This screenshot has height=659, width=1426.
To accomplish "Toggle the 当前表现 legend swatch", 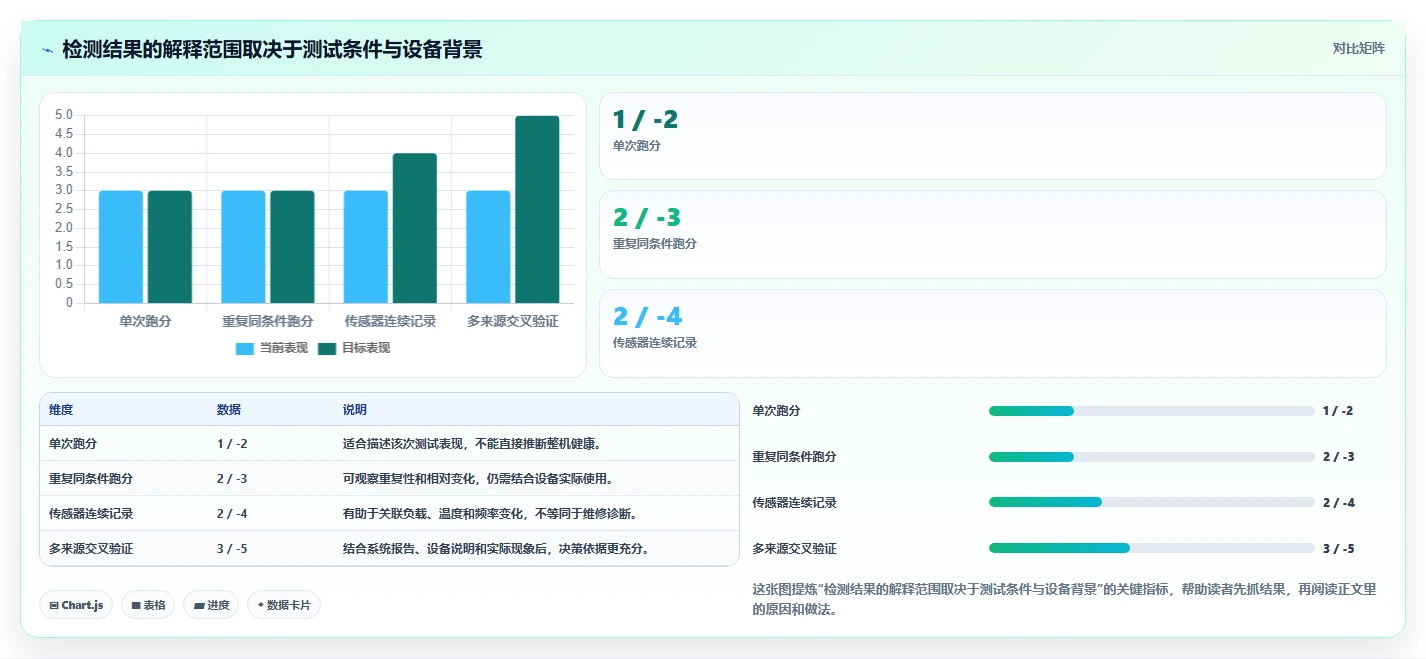I will [245, 348].
